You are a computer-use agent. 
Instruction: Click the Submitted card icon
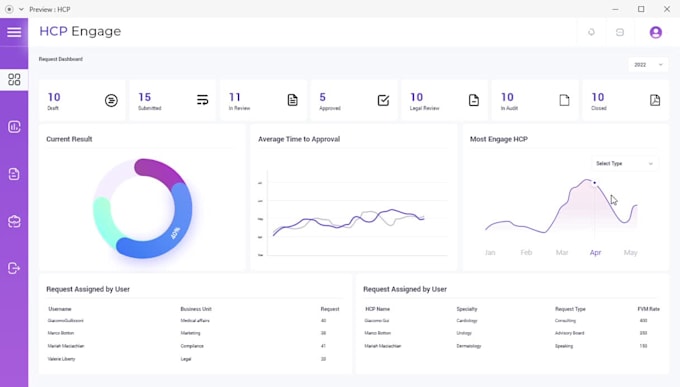coord(202,100)
